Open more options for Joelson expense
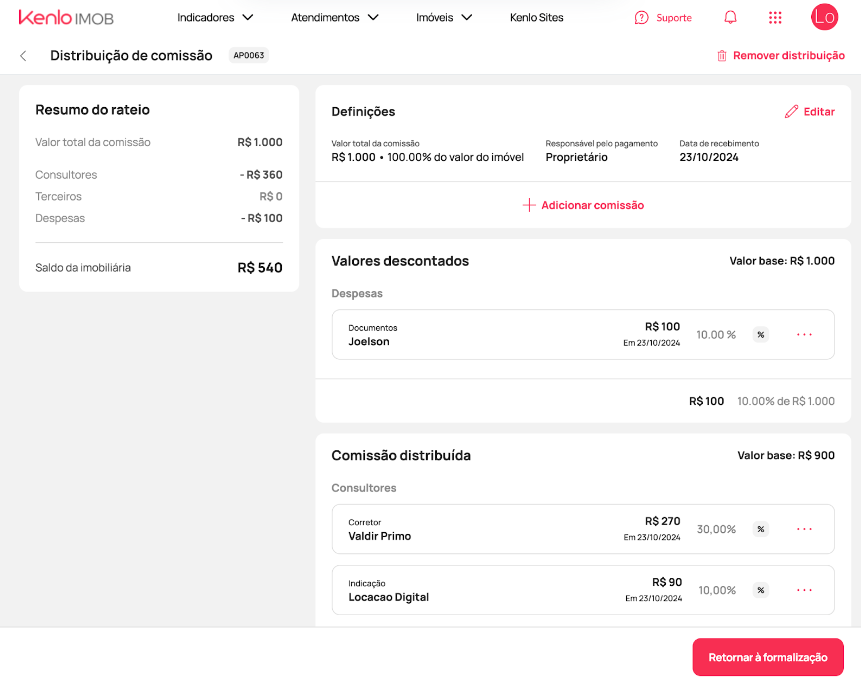The height and width of the screenshot is (687, 861). pos(804,334)
